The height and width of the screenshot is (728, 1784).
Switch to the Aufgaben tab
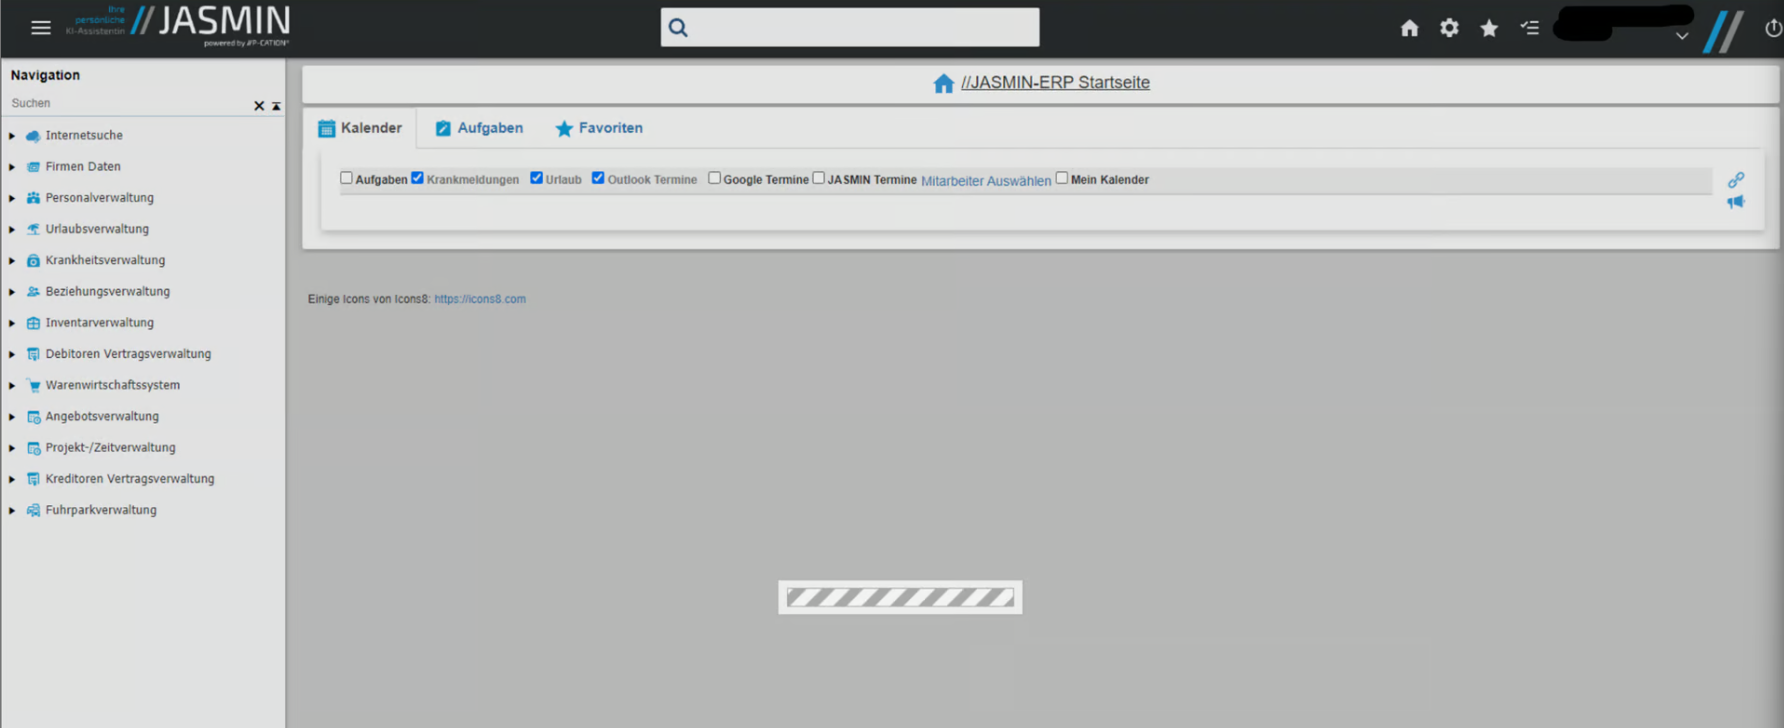tap(479, 128)
